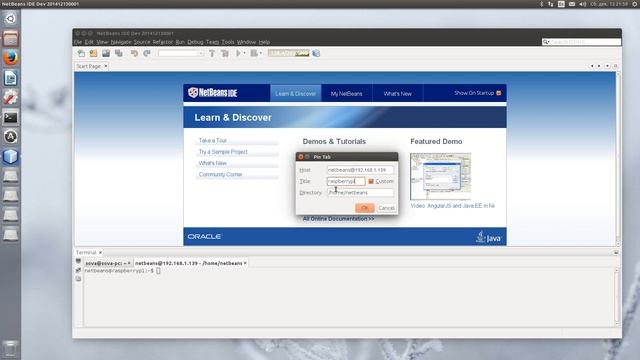640x360 pixels.
Task: Click OK in Pin Tab dialog
Action: pyautogui.click(x=364, y=208)
